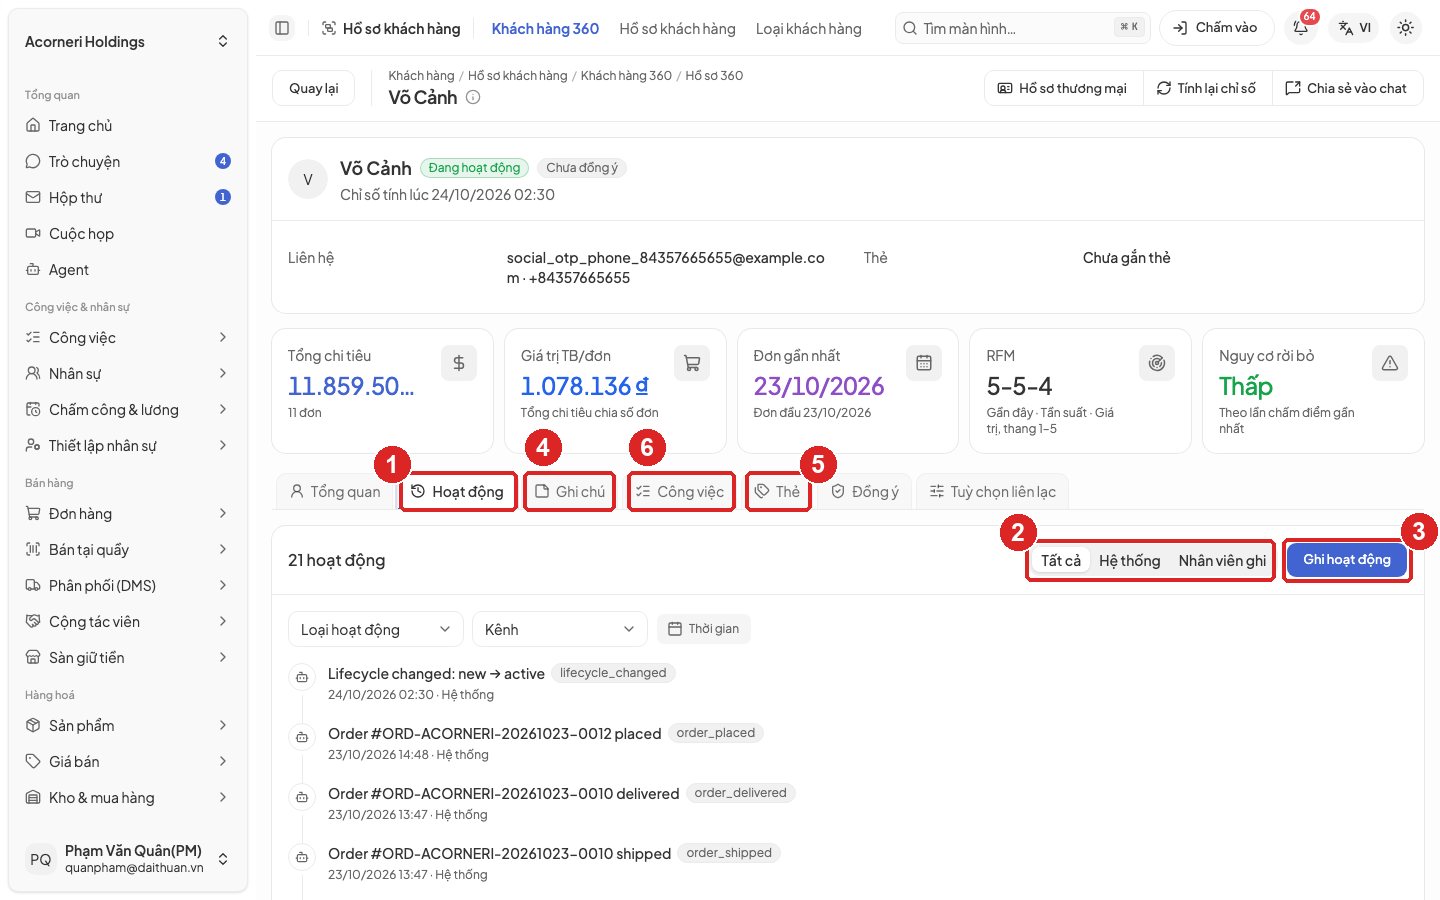Viewport: 1440px width, 900px height.
Task: Click bot icon beside Lifecycle changed activity
Action: point(301,677)
